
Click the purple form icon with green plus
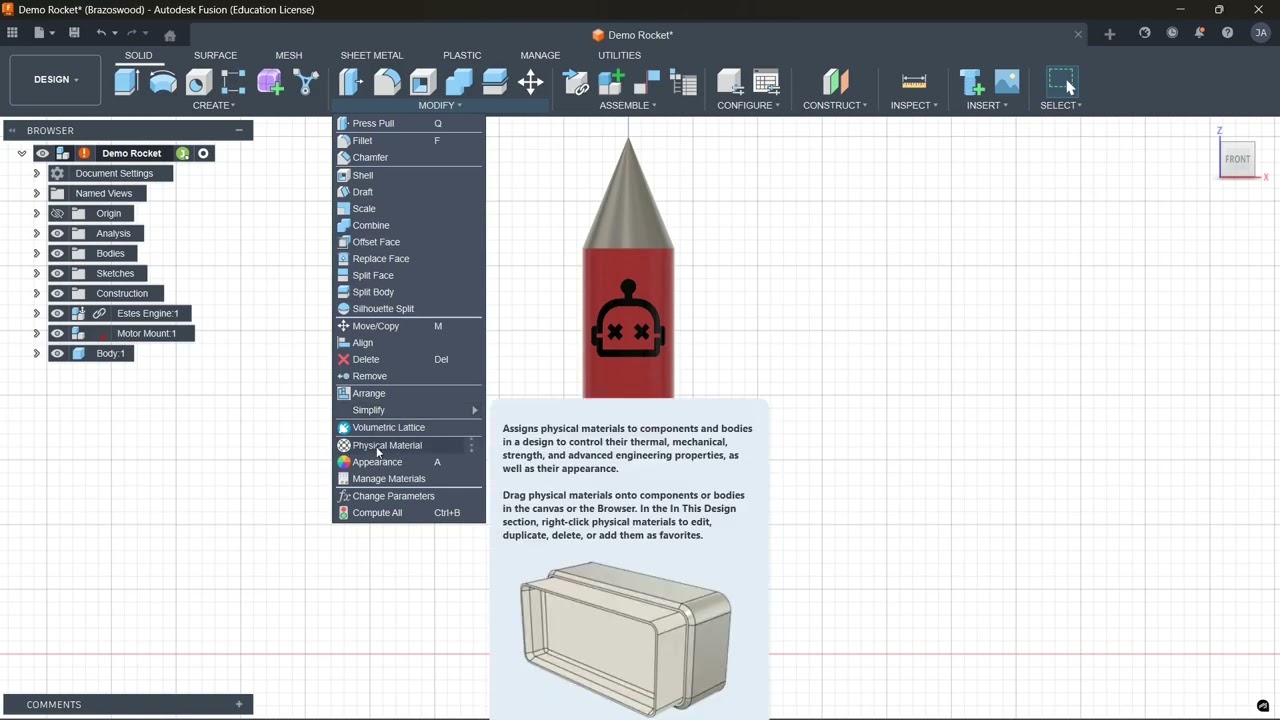pyautogui.click(x=270, y=82)
